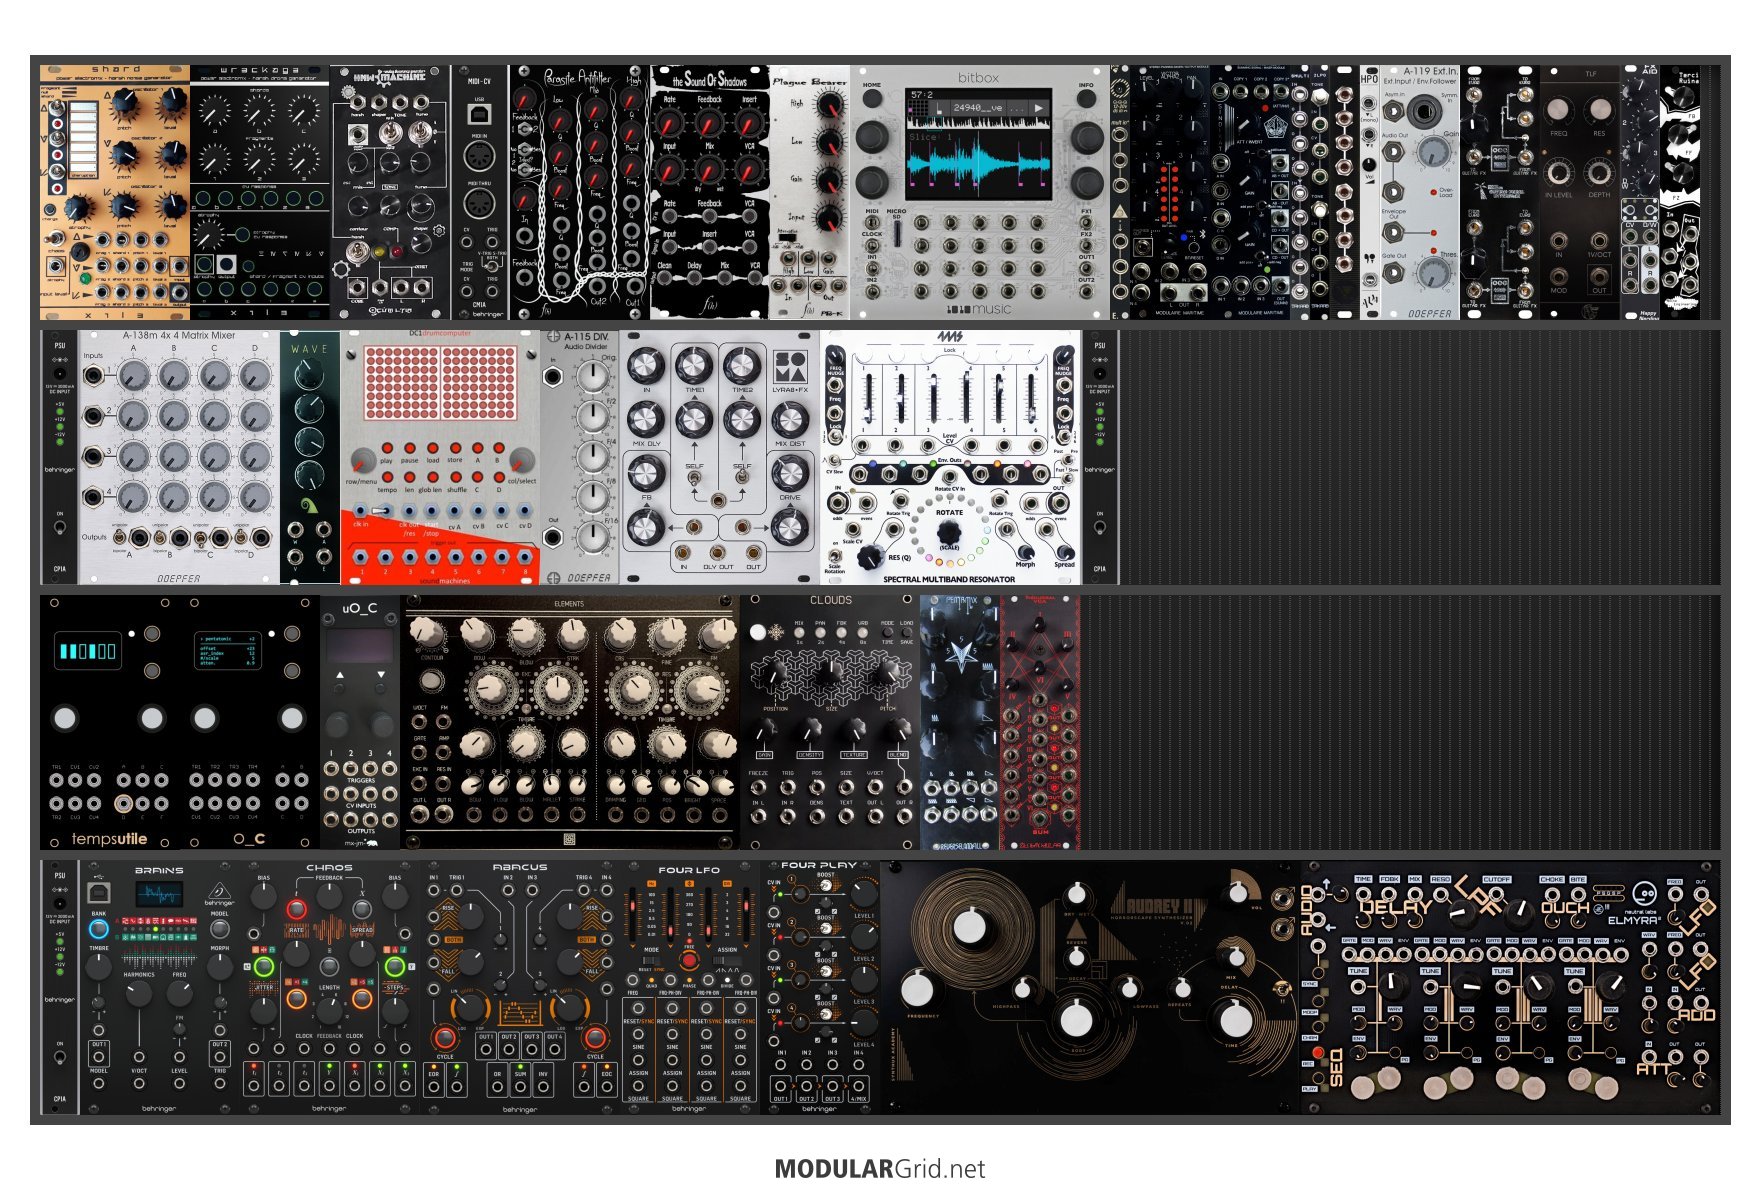Click the load button on DC1 drumcomputer

[x=432, y=448]
